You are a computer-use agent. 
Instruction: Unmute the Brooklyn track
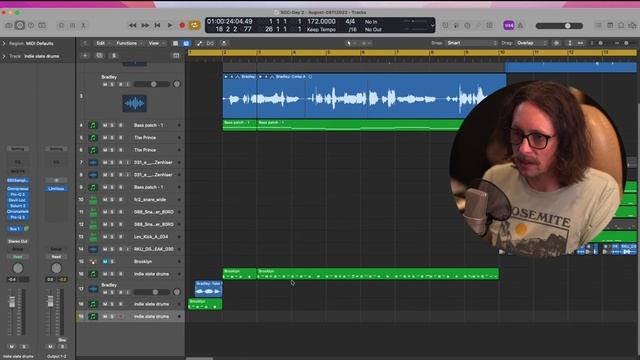(105, 262)
